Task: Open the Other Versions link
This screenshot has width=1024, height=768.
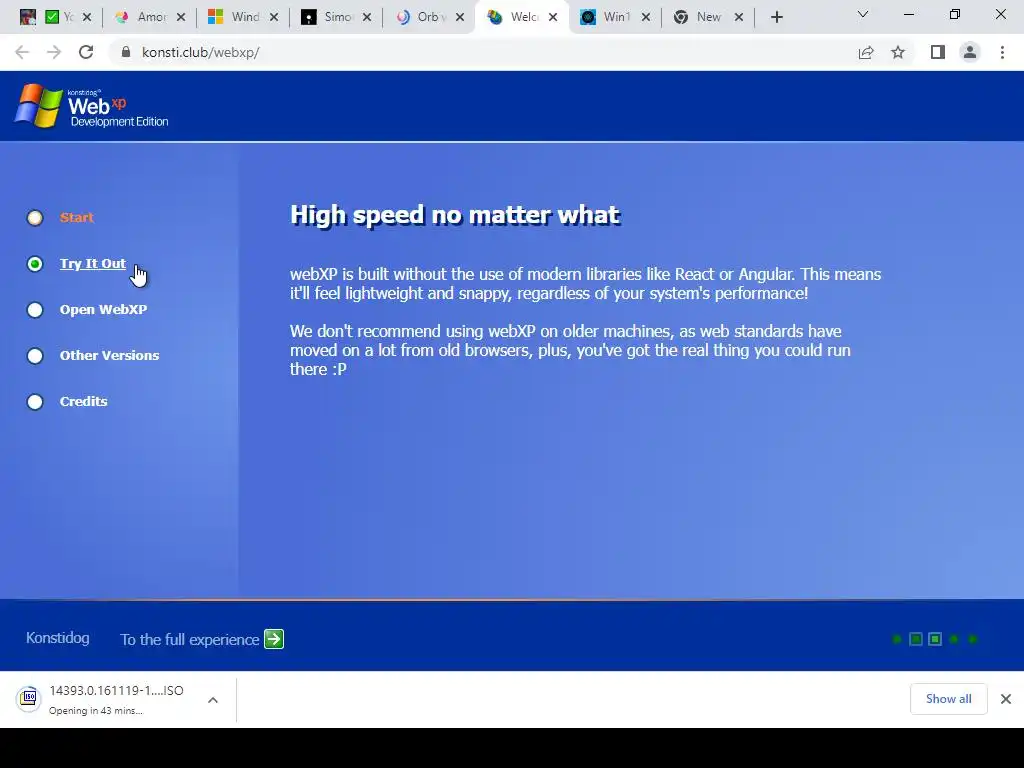Action: pyautogui.click(x=109, y=356)
